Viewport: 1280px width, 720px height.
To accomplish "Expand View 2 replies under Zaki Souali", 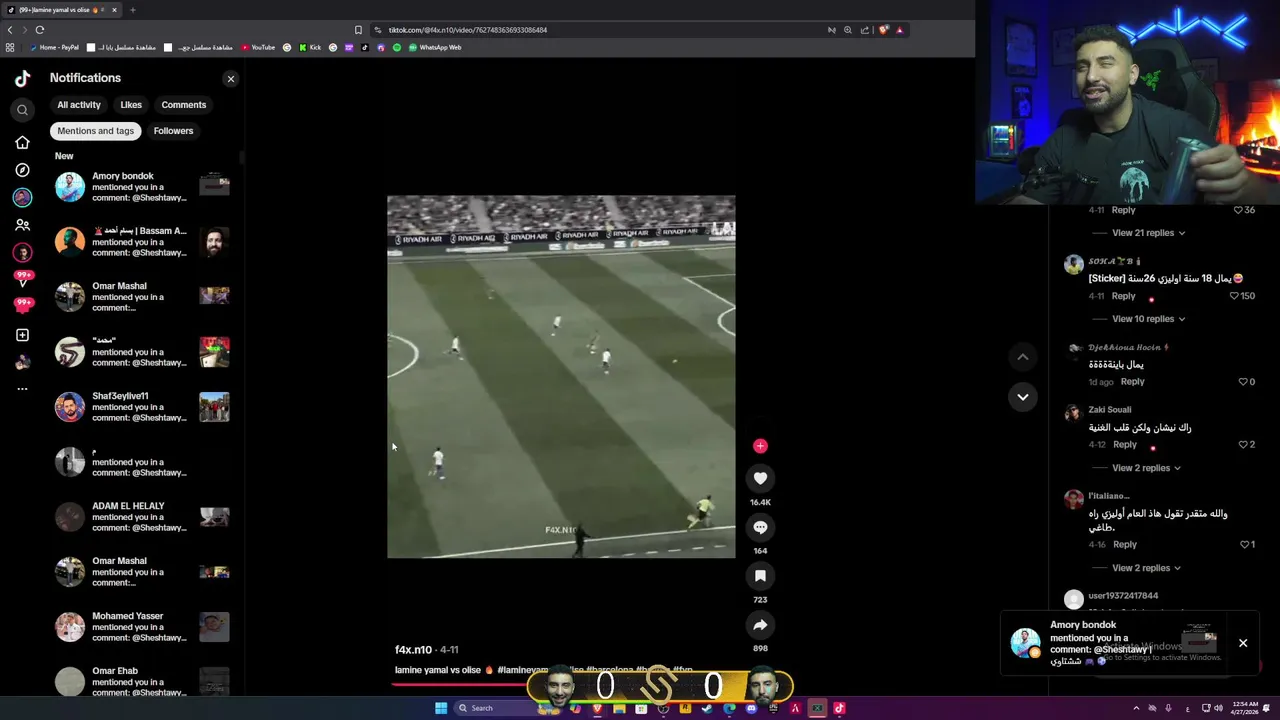I will click(x=1146, y=468).
